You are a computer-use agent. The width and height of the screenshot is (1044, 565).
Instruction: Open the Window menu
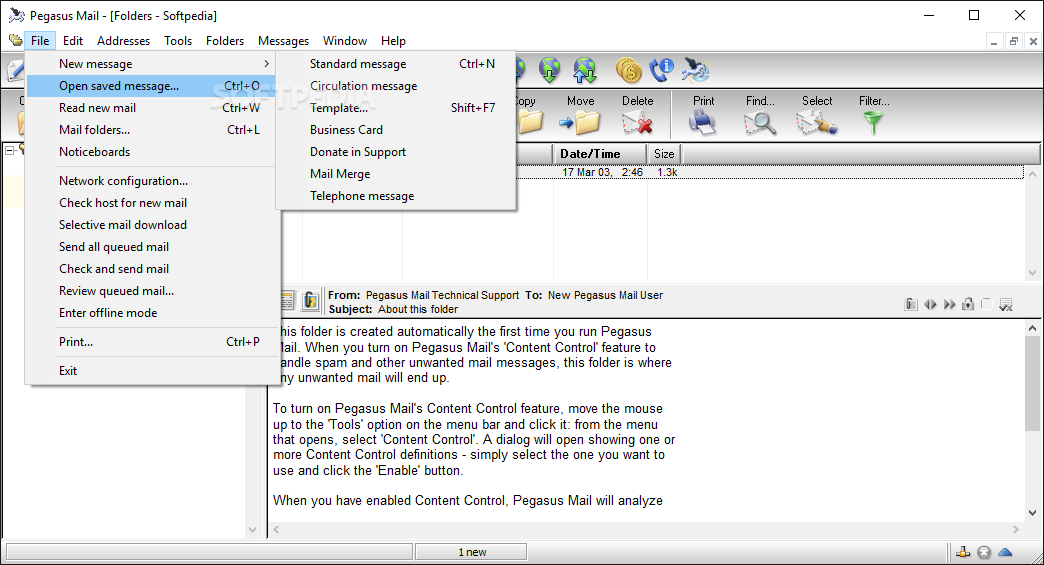(345, 41)
